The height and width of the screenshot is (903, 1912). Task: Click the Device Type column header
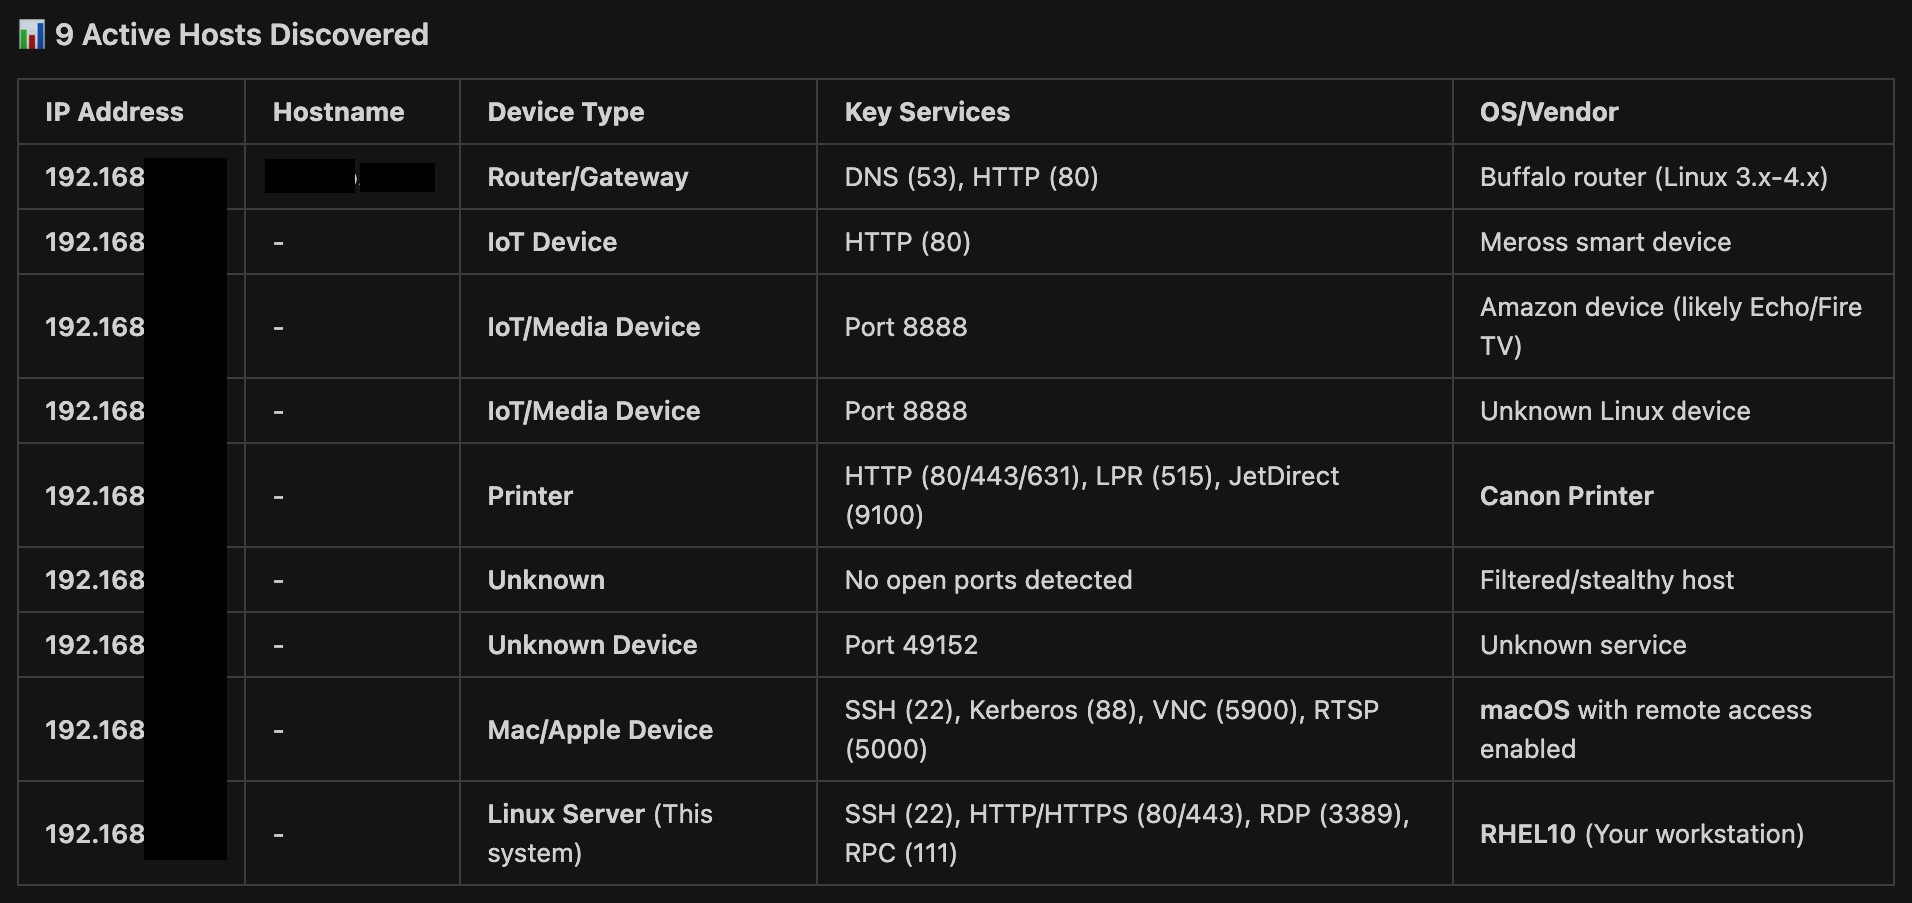pyautogui.click(x=565, y=112)
